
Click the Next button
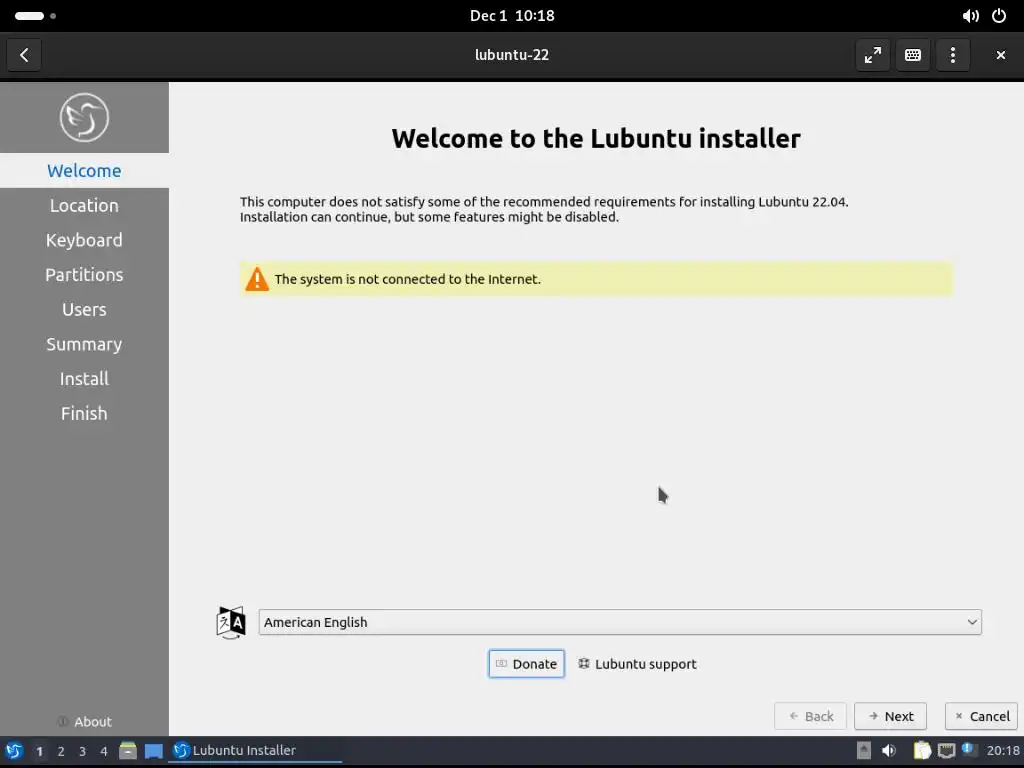(890, 716)
